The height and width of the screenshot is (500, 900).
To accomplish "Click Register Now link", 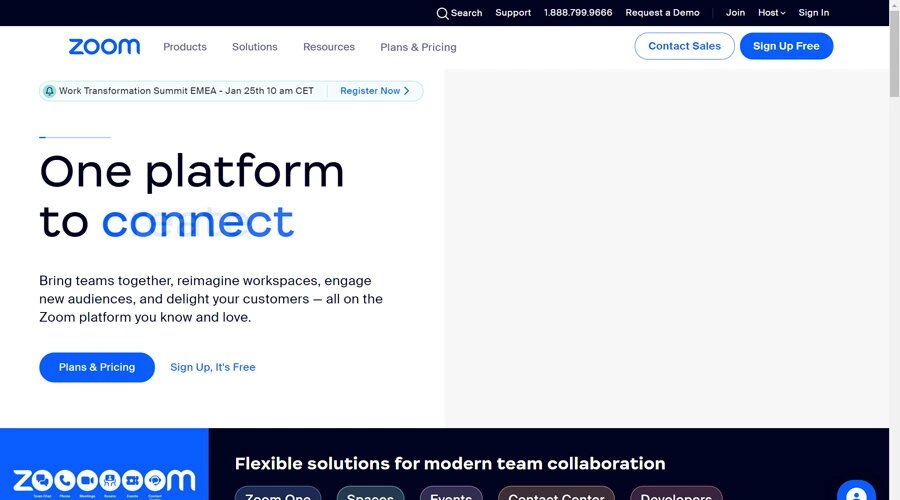I will 375,91.
